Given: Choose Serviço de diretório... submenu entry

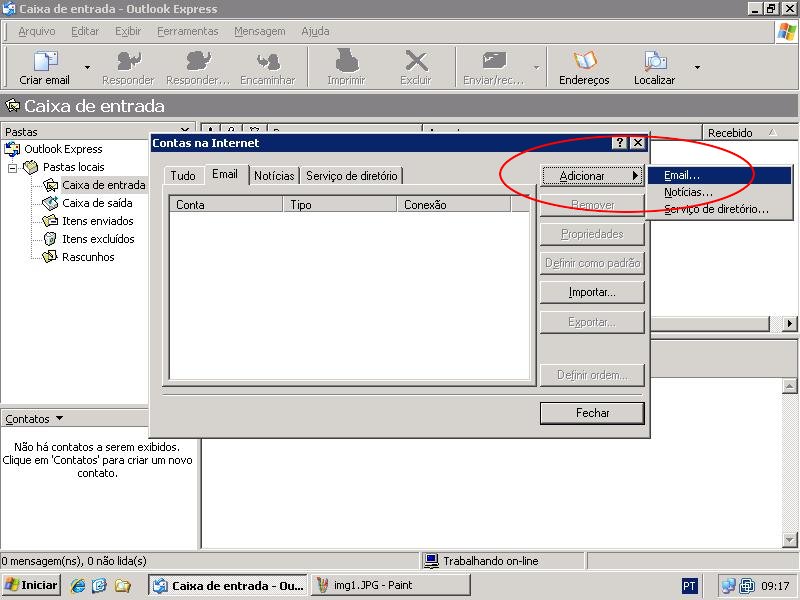Looking at the screenshot, I should point(719,209).
